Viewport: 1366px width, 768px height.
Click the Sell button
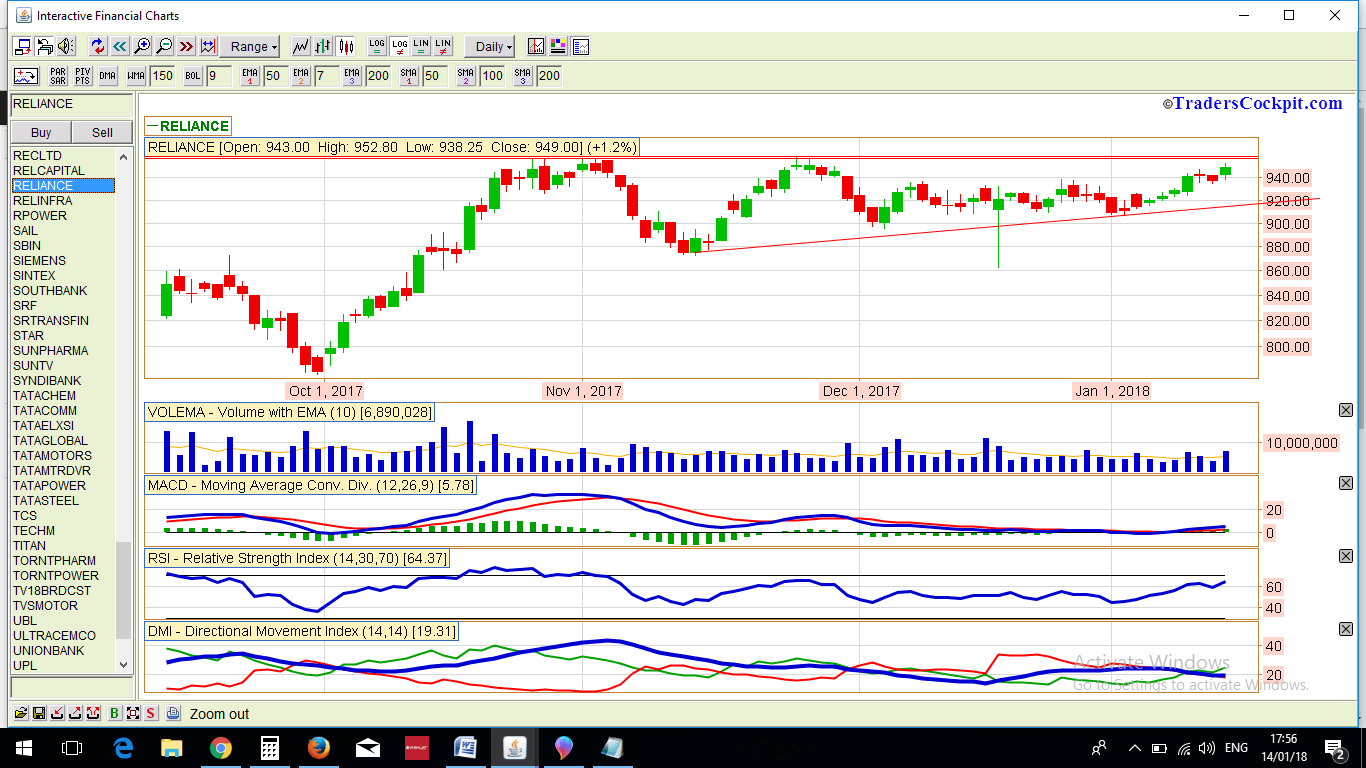(103, 132)
